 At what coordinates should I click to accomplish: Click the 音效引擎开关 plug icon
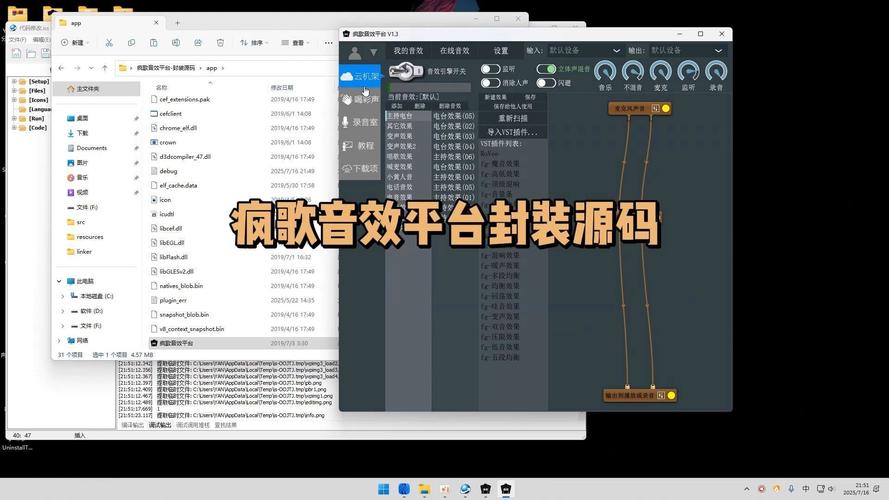click(404, 71)
